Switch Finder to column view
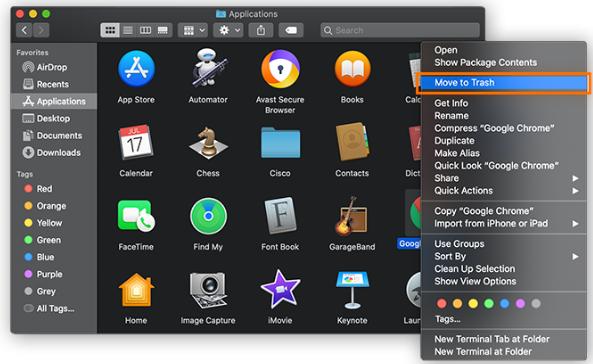The height and width of the screenshot is (364, 593). 146,30
